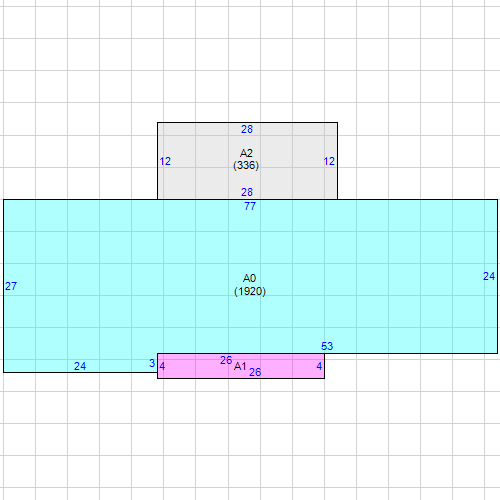Click the (1920) area value under A0

tap(250, 291)
